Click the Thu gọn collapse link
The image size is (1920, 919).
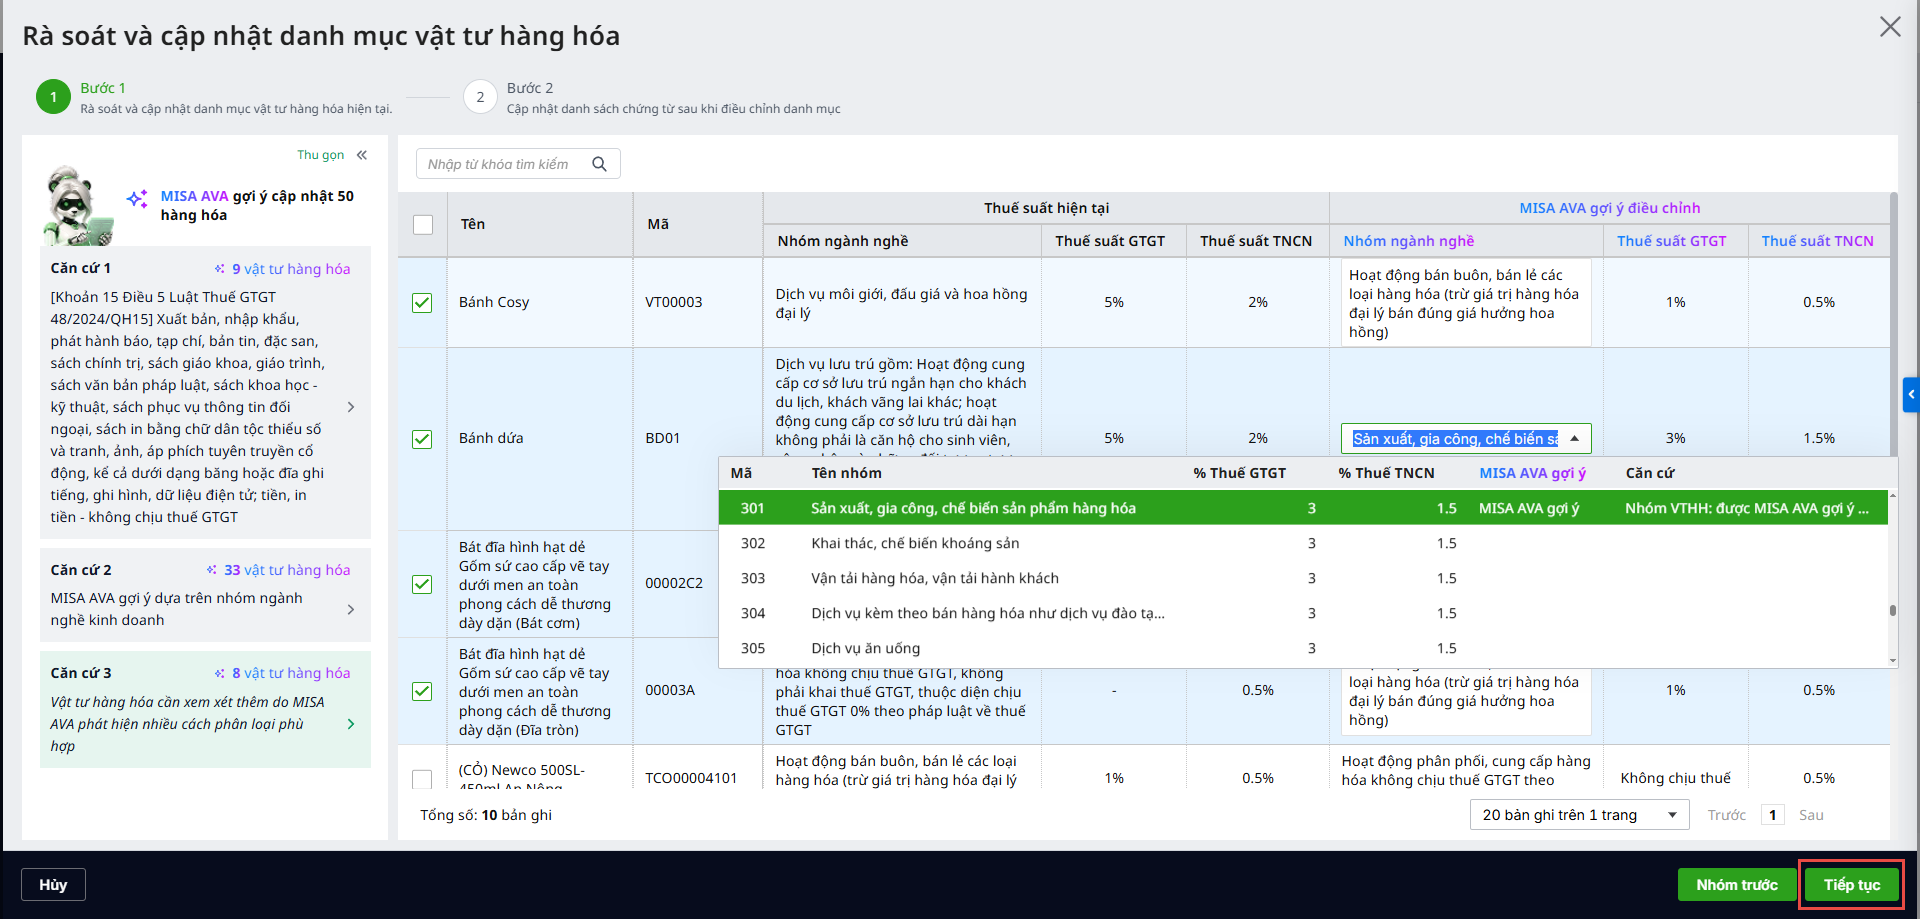(320, 155)
